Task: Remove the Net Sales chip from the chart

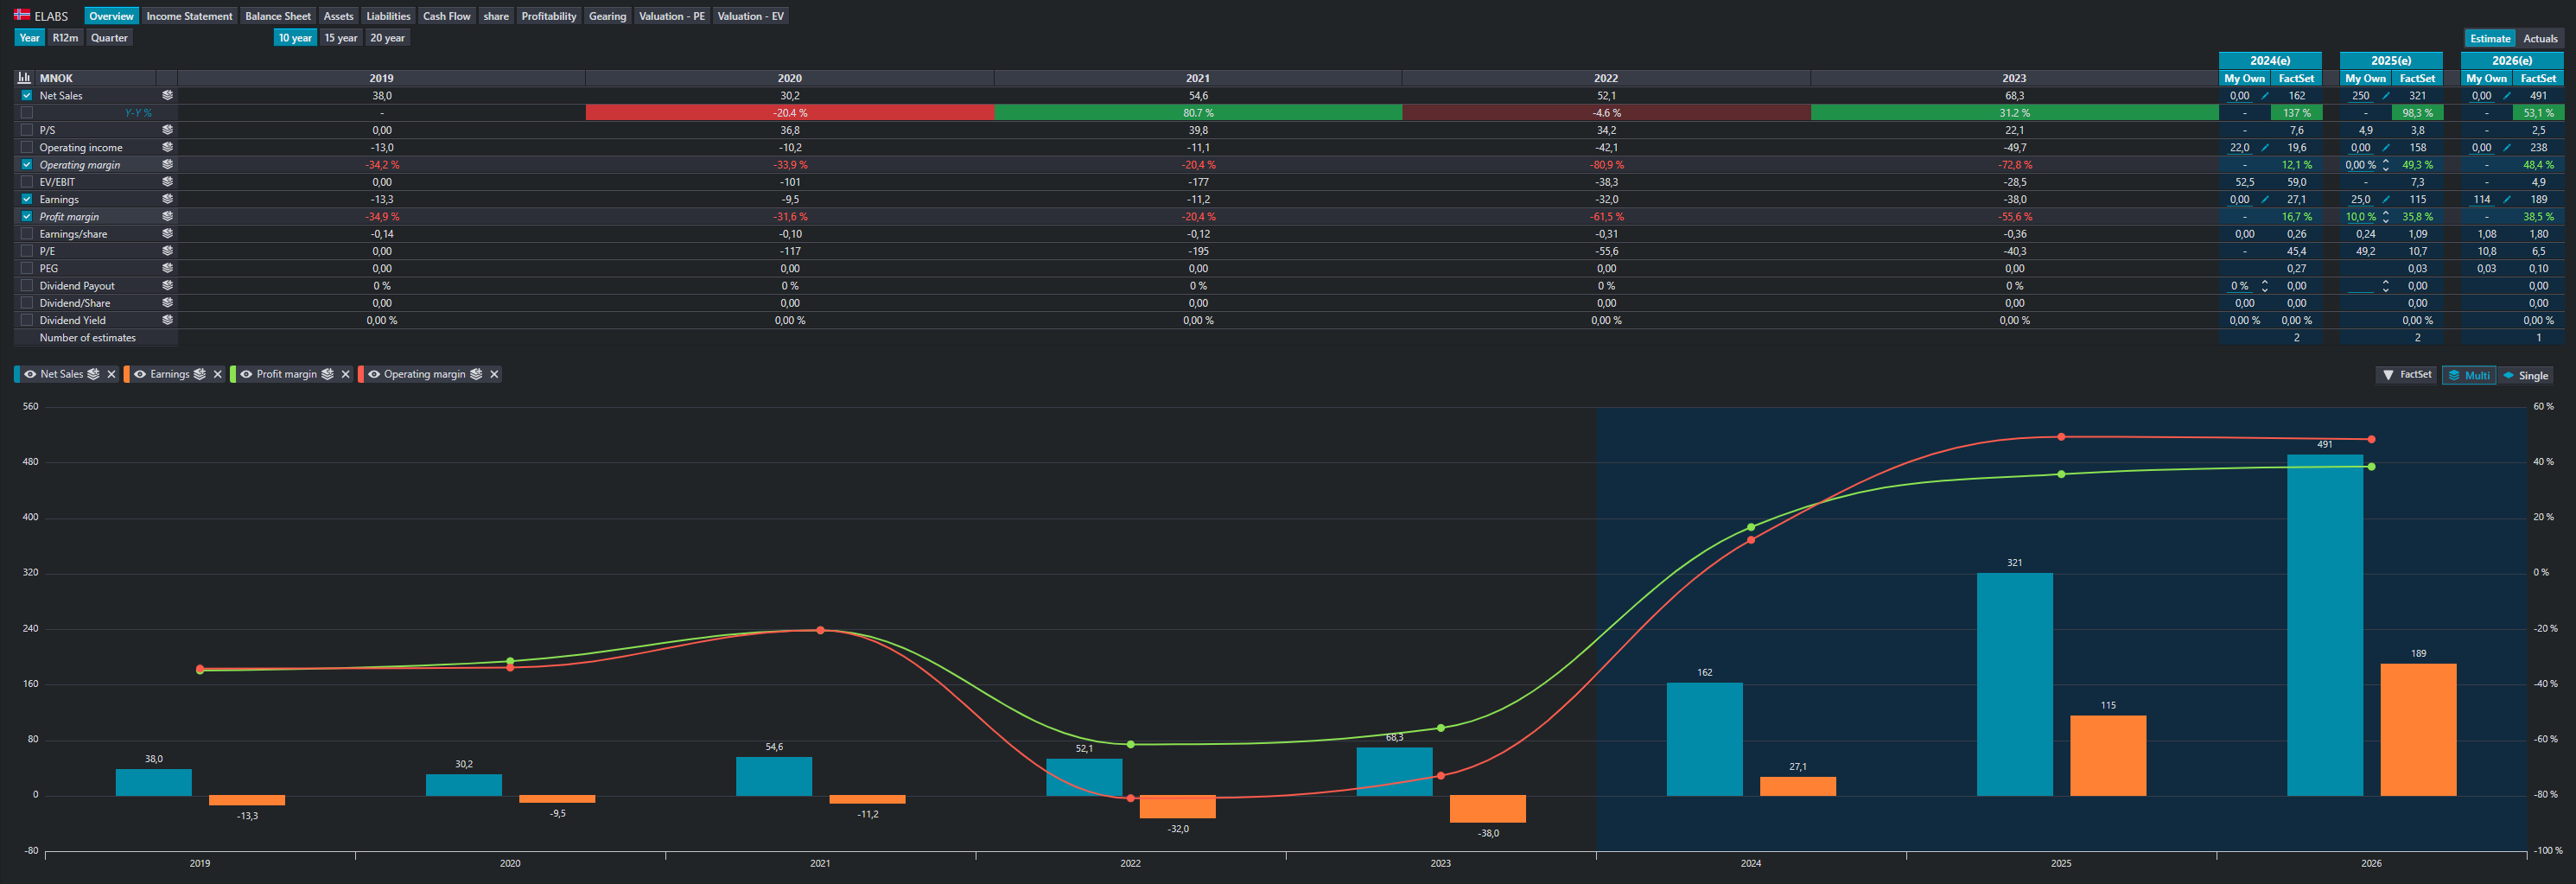Action: [111, 374]
